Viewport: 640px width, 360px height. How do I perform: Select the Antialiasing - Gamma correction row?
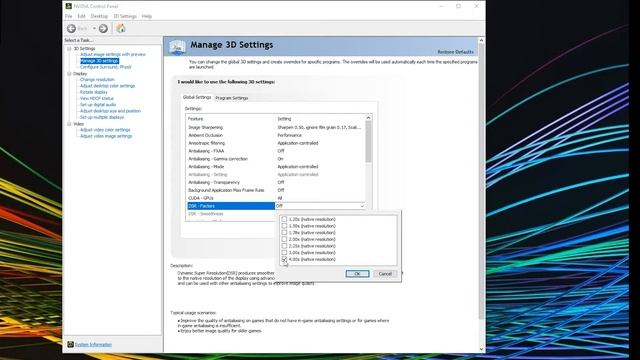coord(276,159)
